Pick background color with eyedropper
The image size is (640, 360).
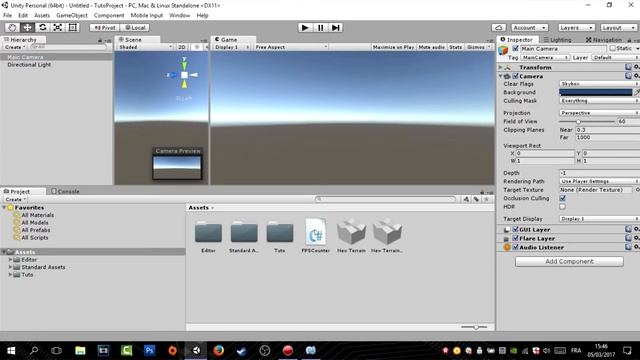(x=637, y=92)
